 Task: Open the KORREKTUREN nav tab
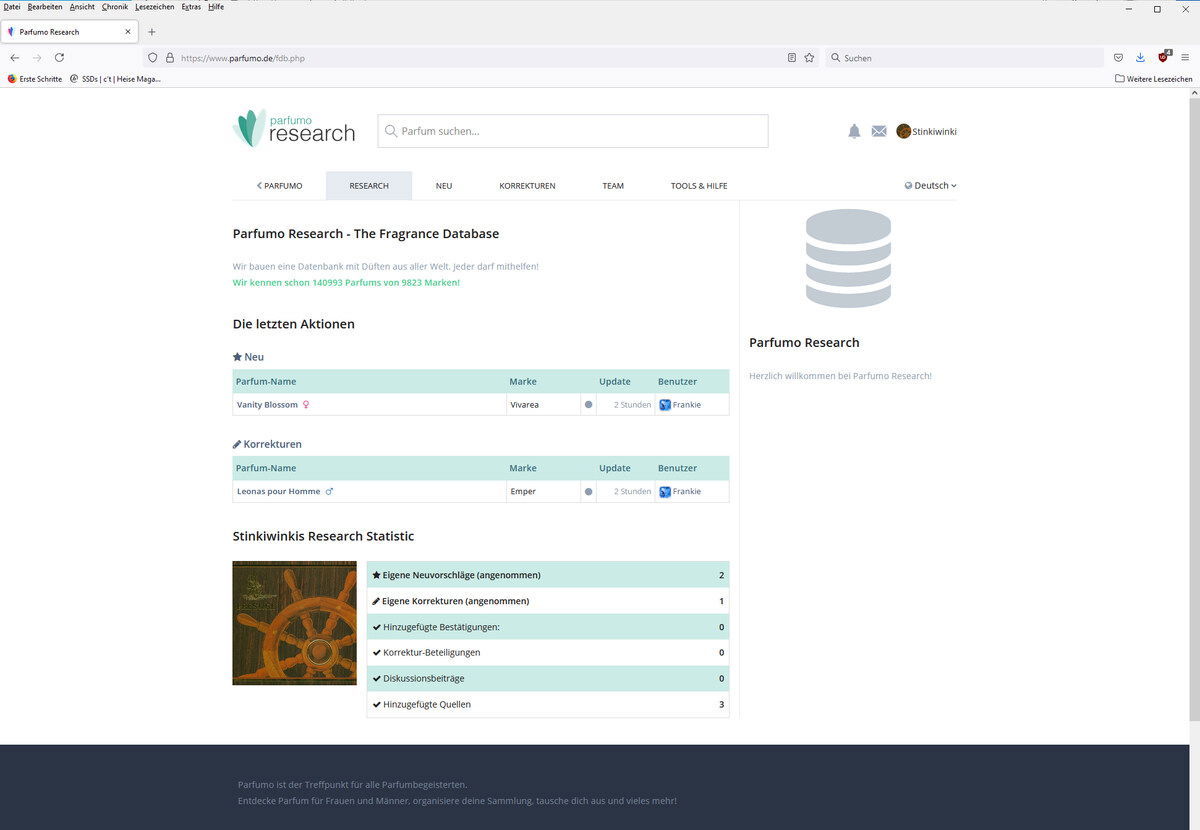527,186
